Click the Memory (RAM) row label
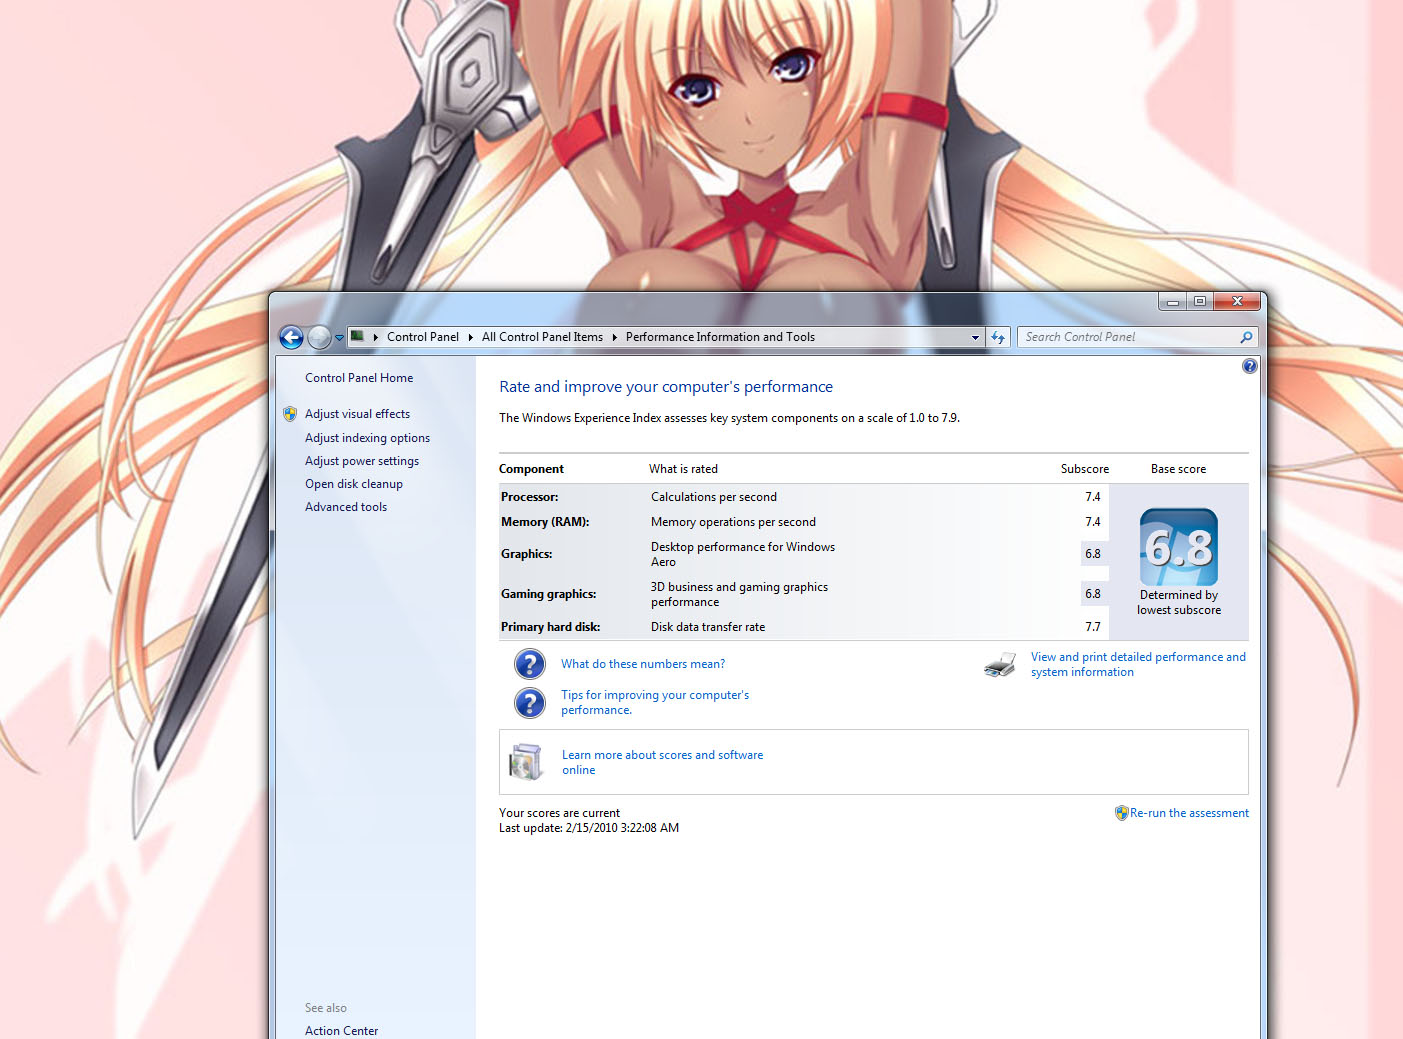The image size is (1403, 1039). 545,522
